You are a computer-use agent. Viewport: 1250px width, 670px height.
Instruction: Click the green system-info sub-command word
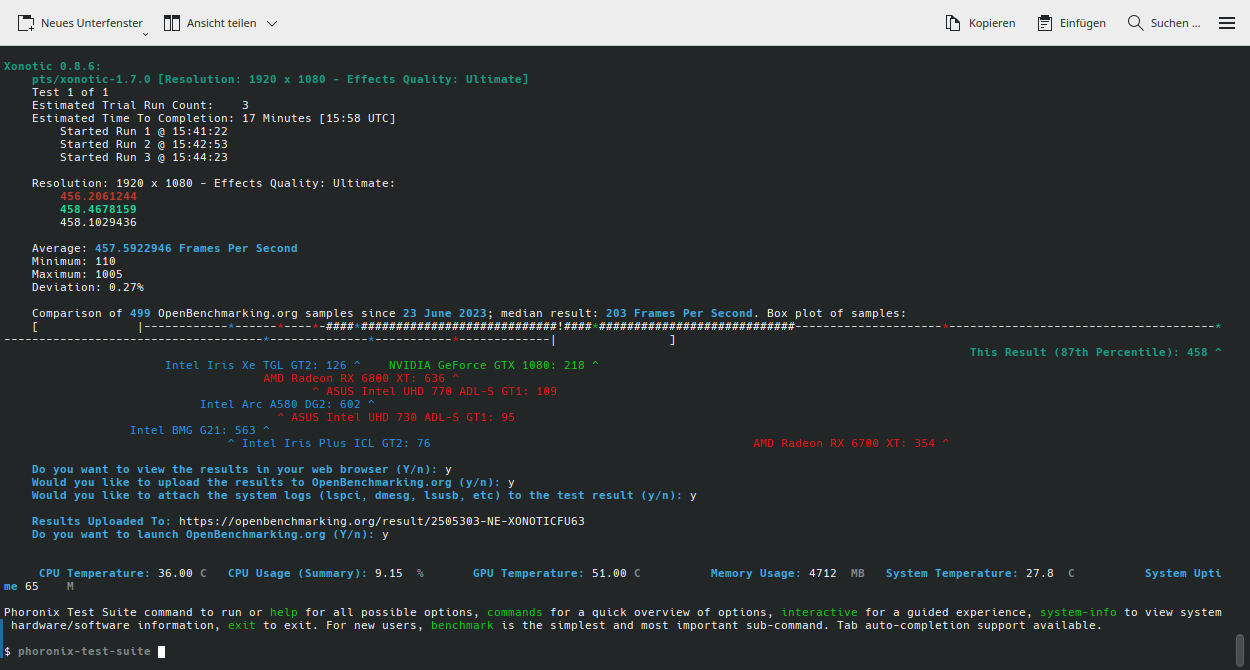pos(1078,612)
